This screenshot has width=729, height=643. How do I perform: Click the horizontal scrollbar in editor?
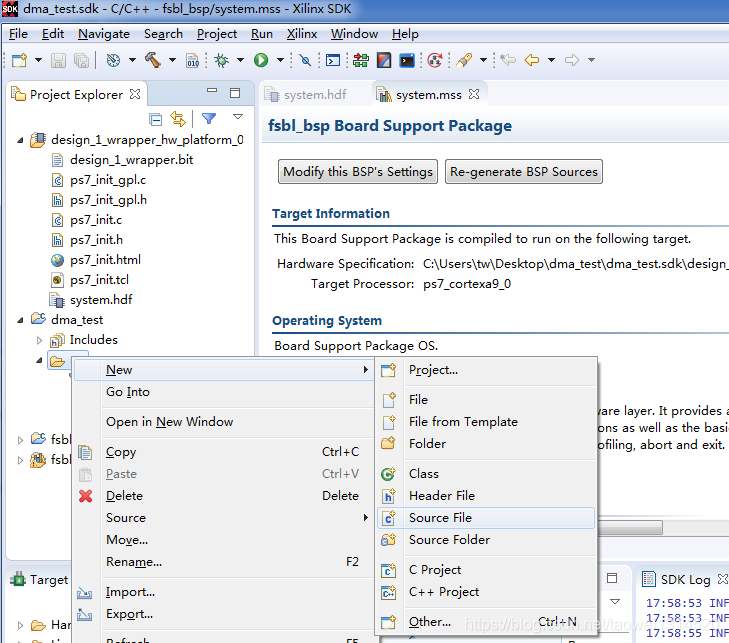click(x=630, y=528)
